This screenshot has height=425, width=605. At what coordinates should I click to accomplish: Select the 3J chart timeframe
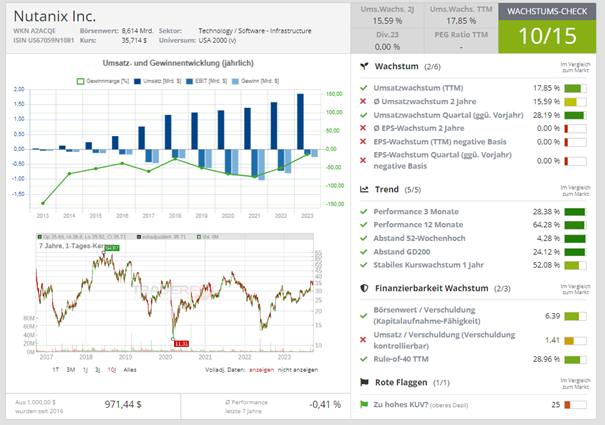click(x=98, y=370)
